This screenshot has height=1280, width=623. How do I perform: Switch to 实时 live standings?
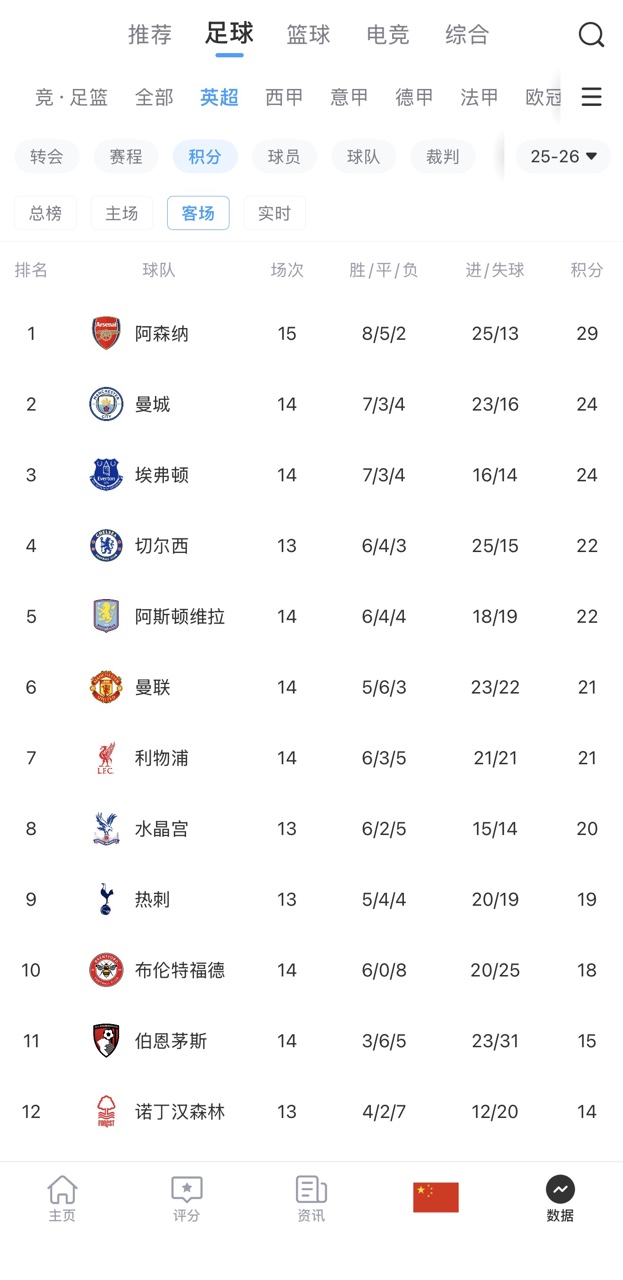point(274,213)
